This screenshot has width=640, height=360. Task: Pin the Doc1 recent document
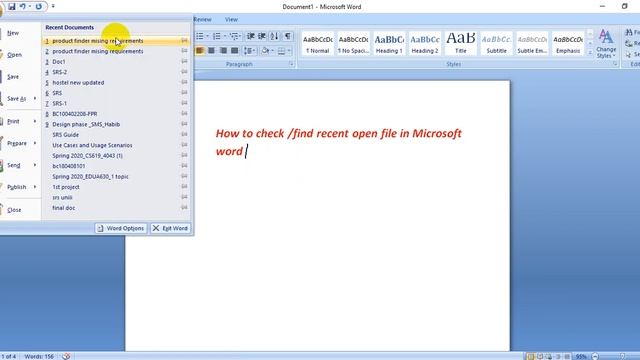click(x=184, y=61)
